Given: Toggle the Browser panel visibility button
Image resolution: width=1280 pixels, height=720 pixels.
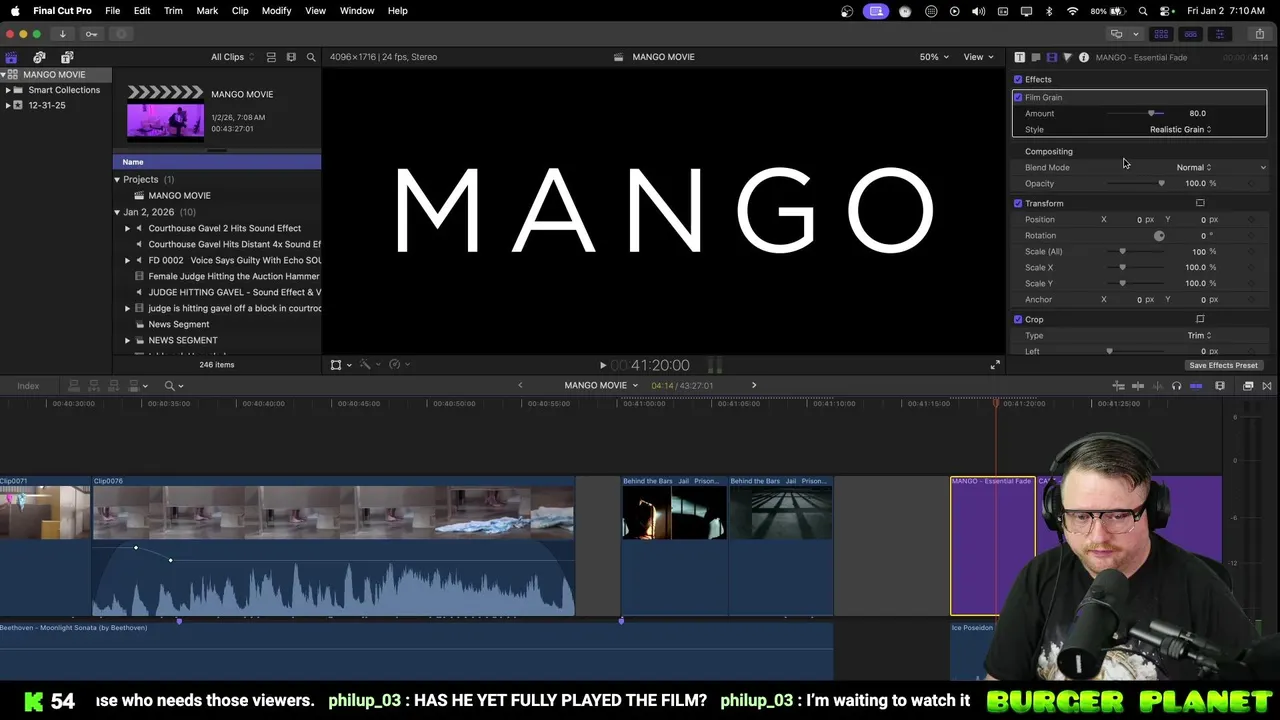Looking at the screenshot, I should (1161, 34).
